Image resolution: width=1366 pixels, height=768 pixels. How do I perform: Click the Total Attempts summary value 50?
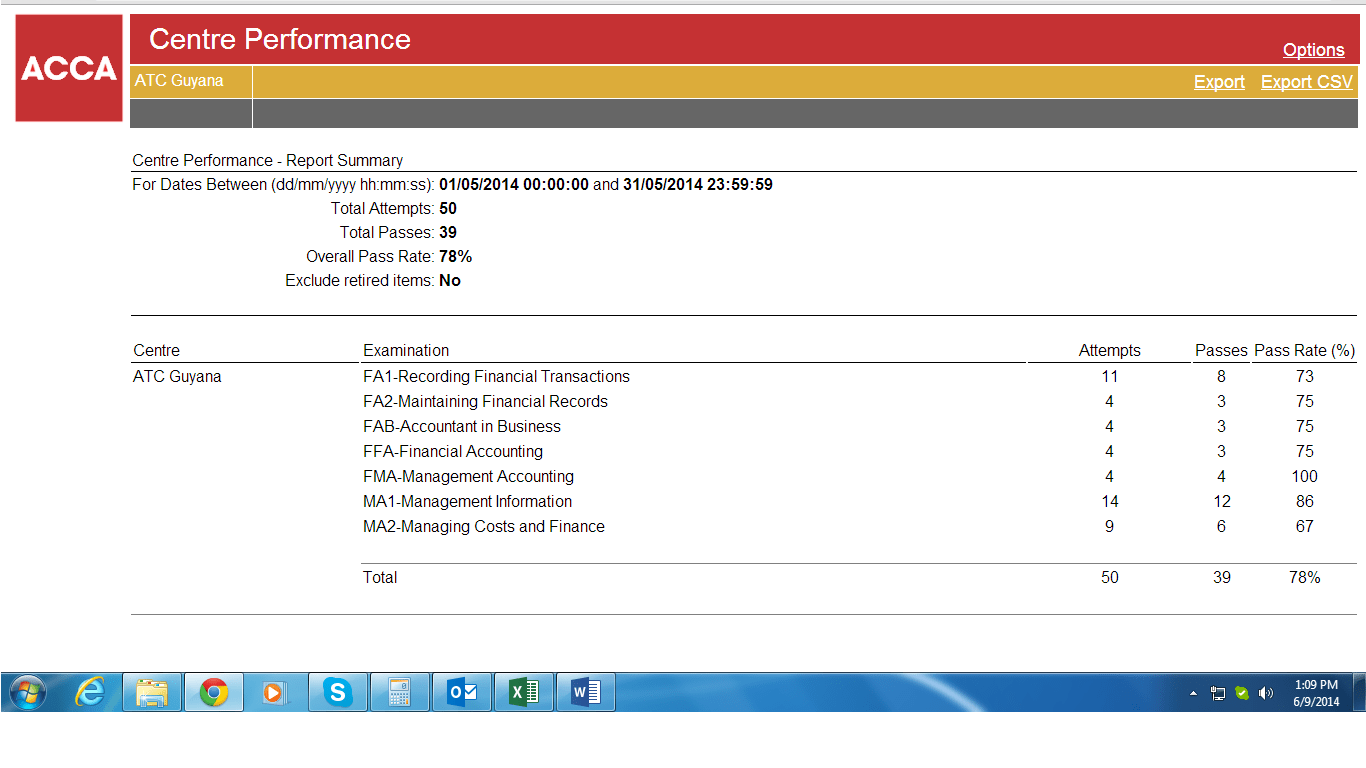pos(448,209)
